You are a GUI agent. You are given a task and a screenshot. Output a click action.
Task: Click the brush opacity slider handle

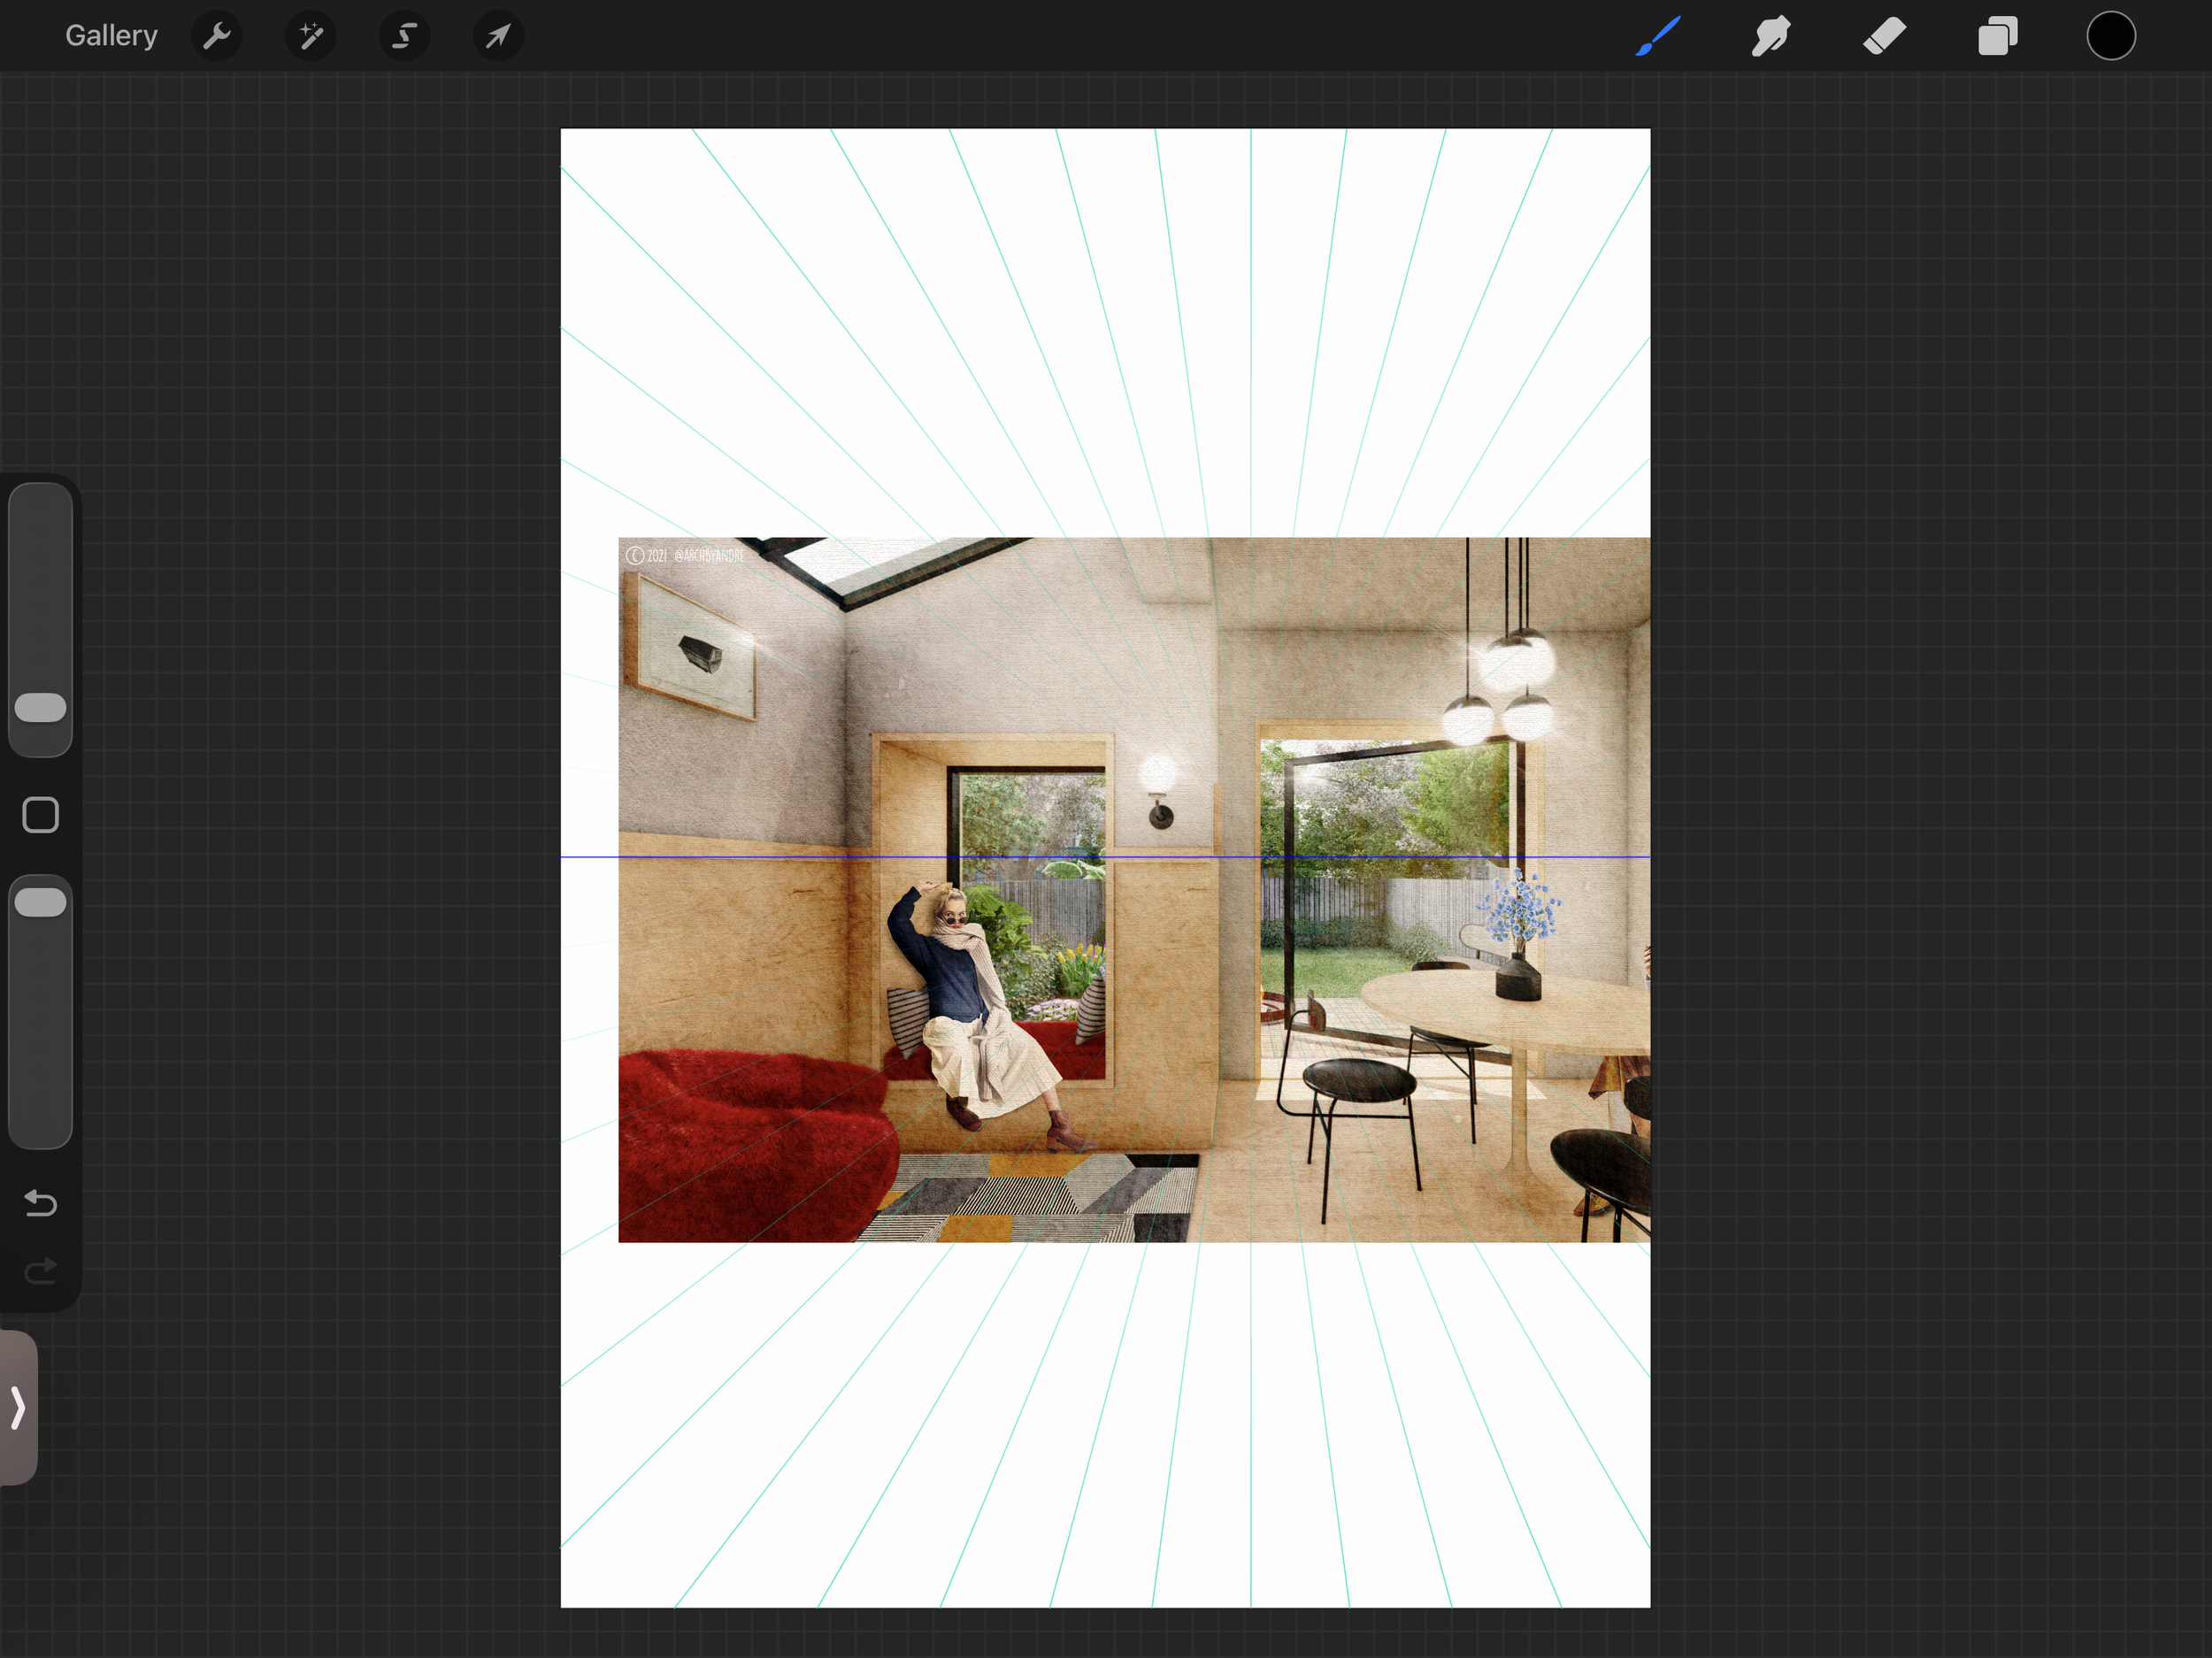(41, 902)
